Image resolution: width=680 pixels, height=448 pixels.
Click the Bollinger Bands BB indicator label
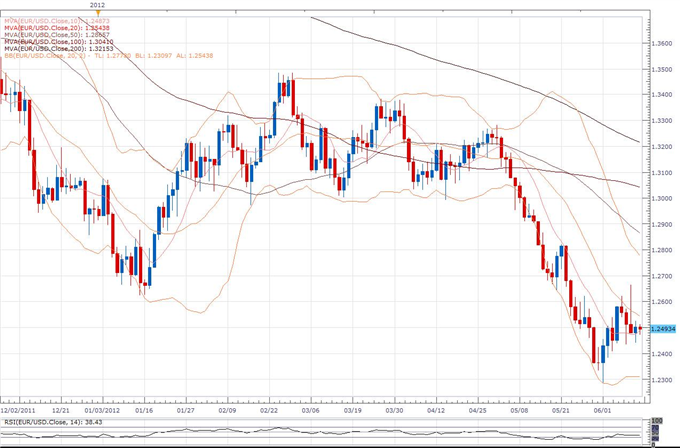108,56
